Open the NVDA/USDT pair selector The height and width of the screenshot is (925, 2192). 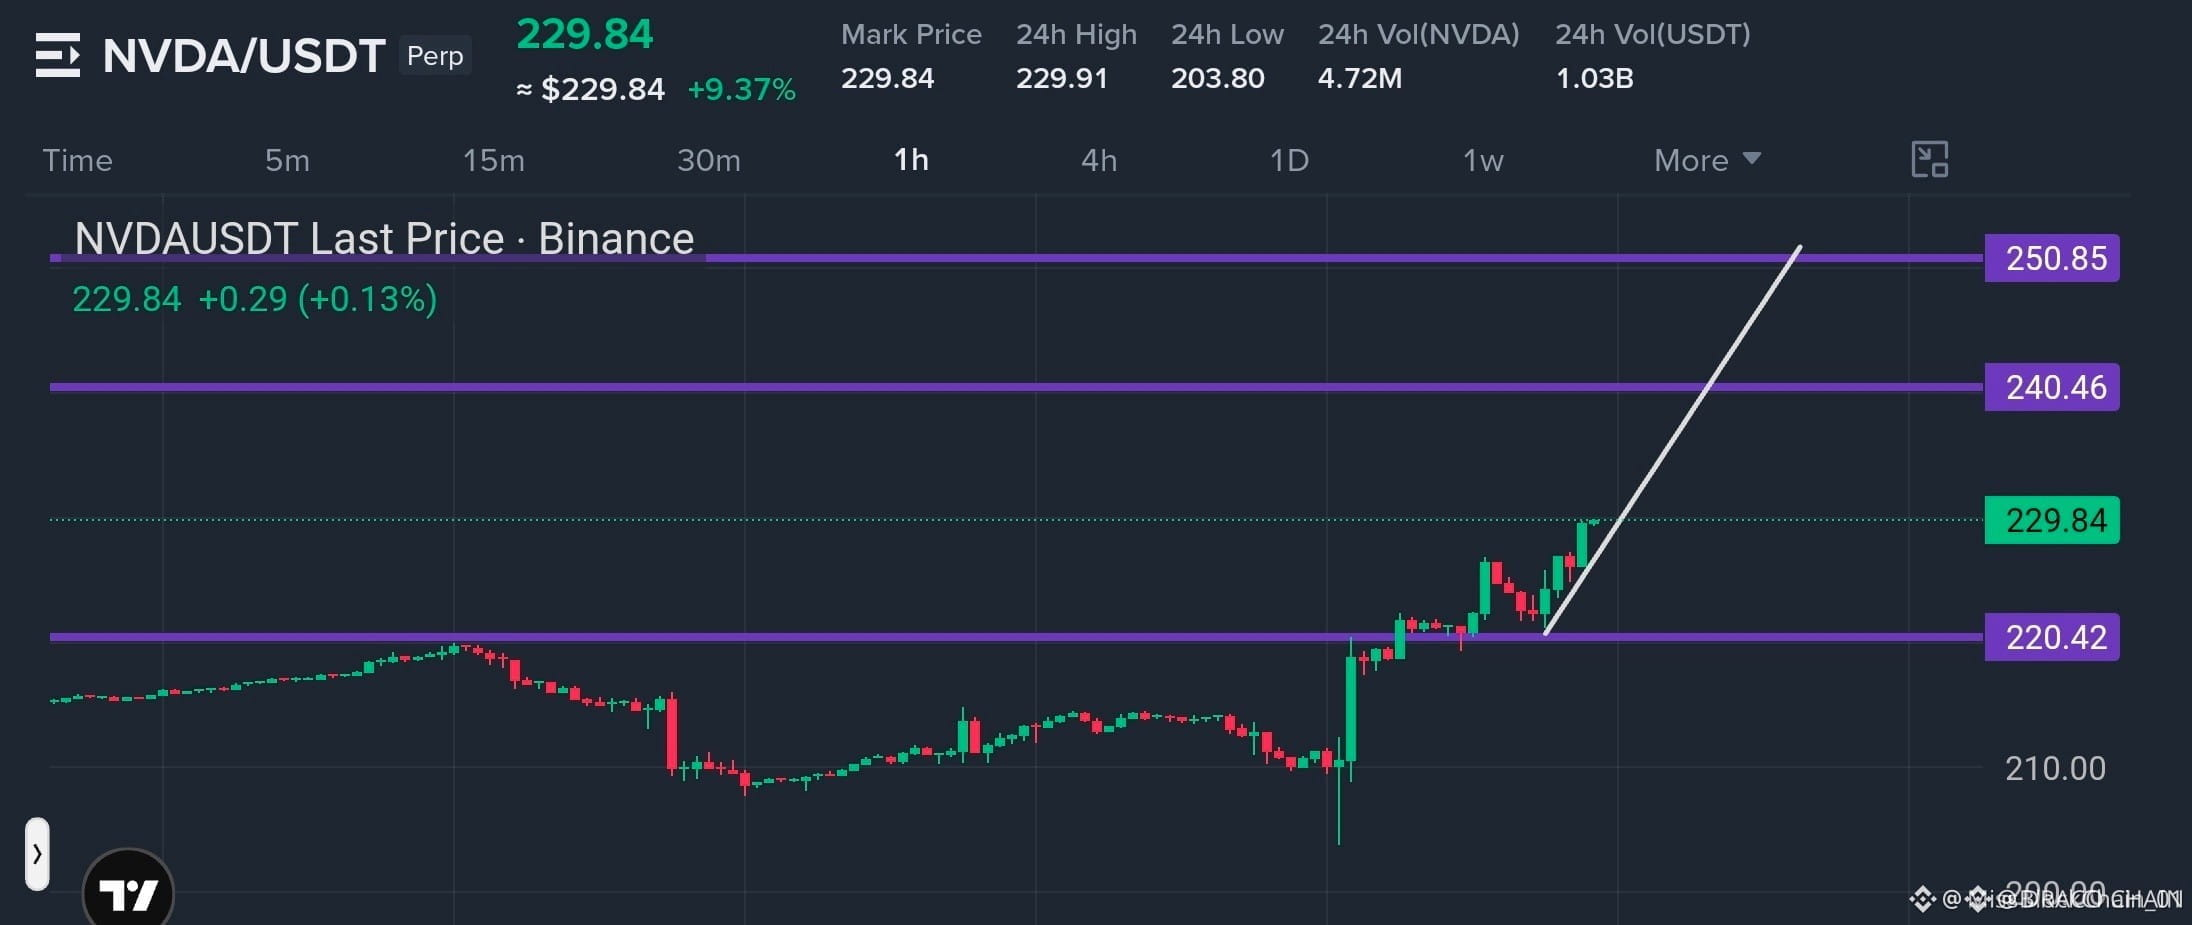tap(244, 56)
